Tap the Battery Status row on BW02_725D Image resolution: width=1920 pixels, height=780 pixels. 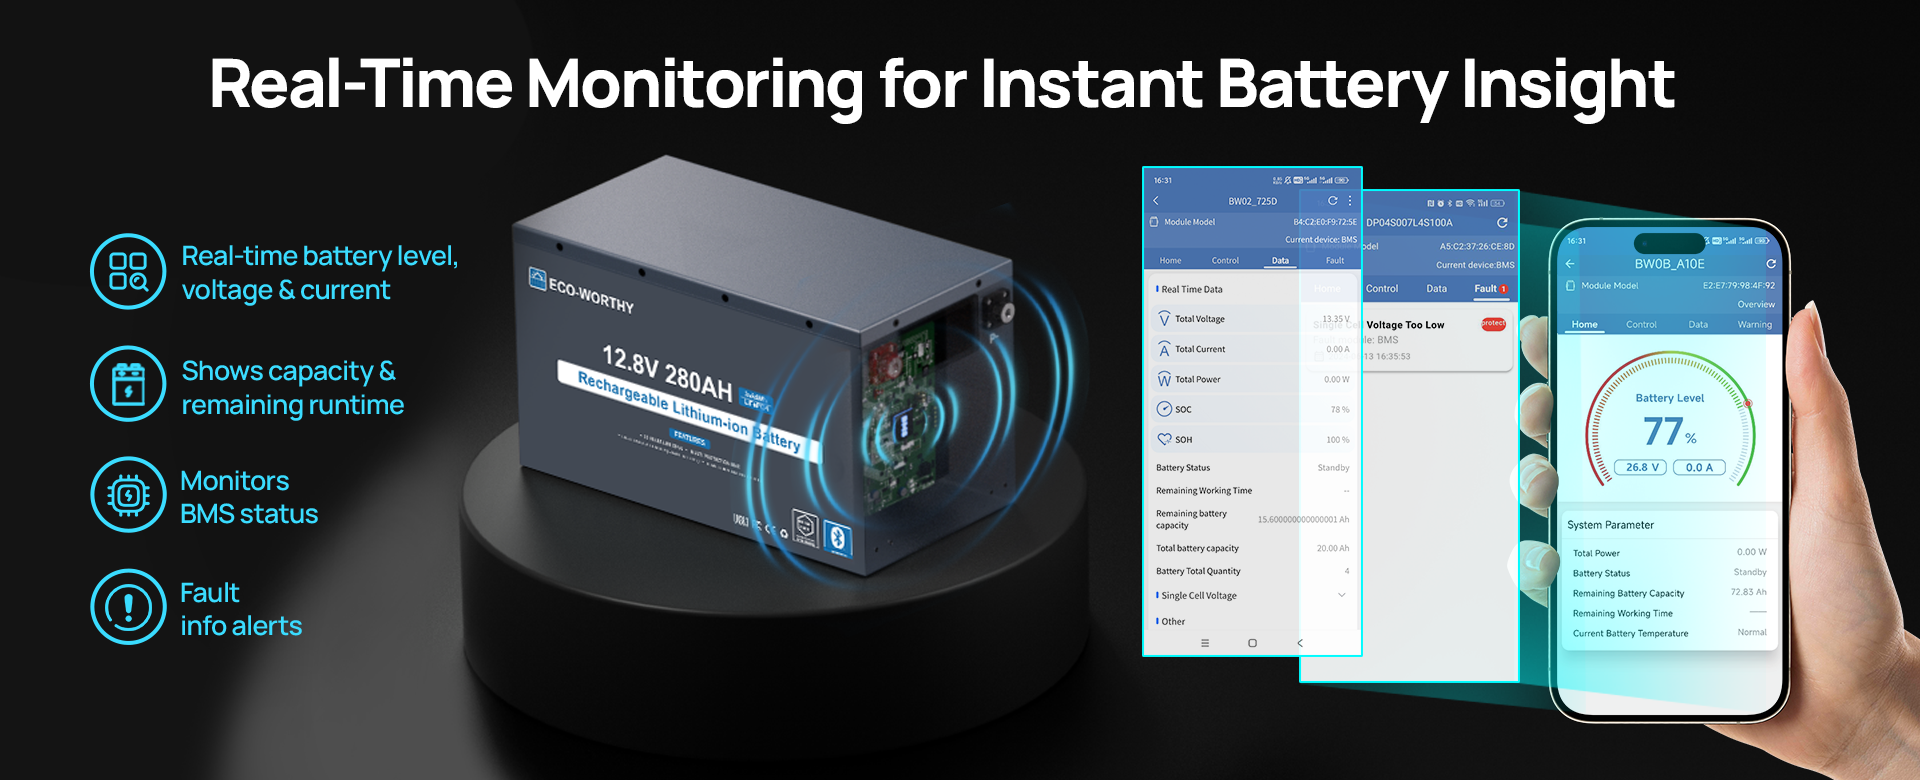coord(1252,468)
